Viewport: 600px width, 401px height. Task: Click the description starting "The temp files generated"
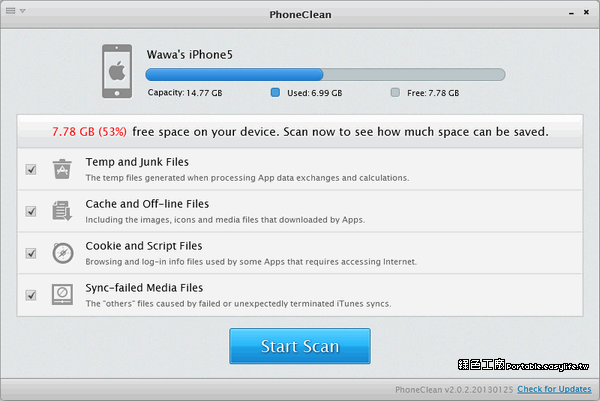click(247, 178)
